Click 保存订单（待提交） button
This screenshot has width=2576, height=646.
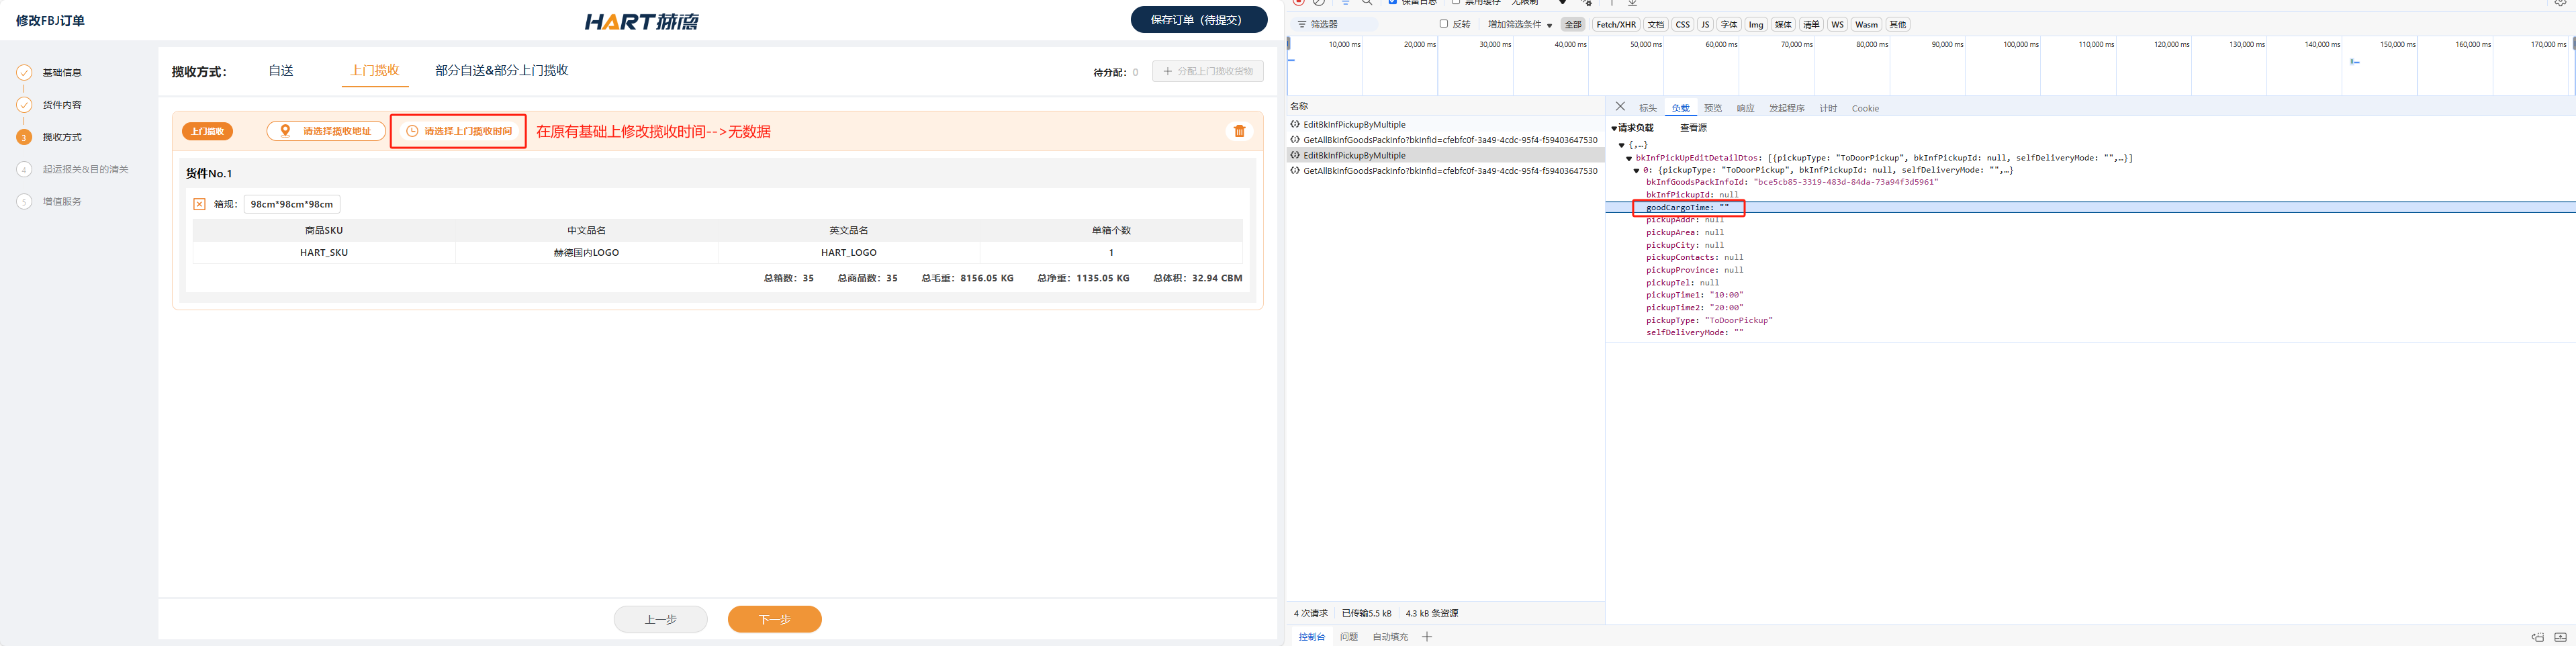click(x=1198, y=20)
